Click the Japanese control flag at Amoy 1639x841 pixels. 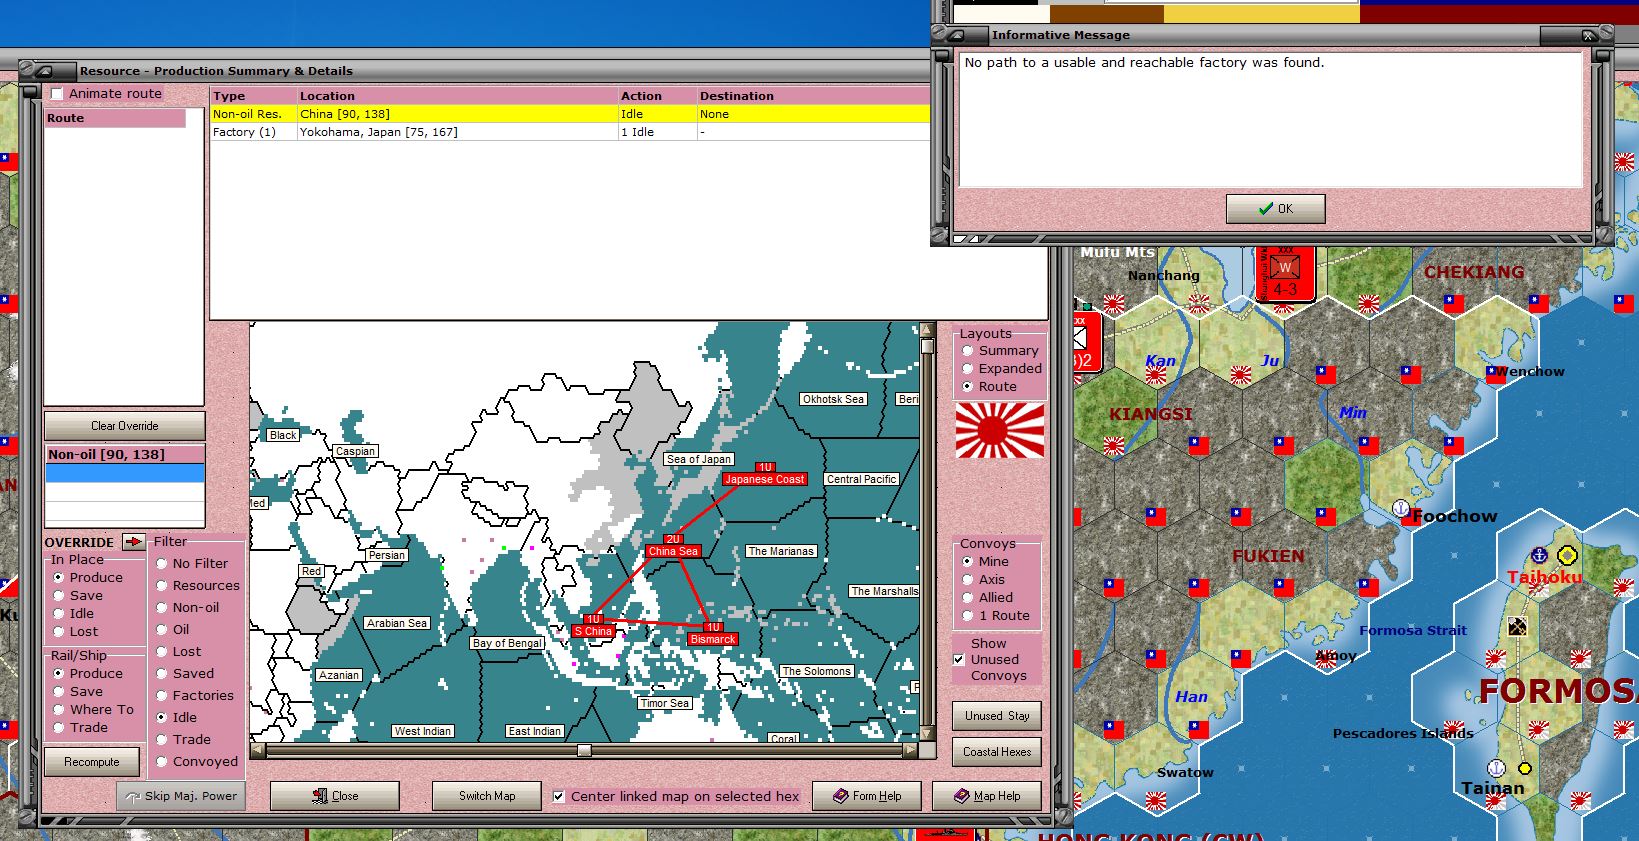pyautogui.click(x=1325, y=657)
